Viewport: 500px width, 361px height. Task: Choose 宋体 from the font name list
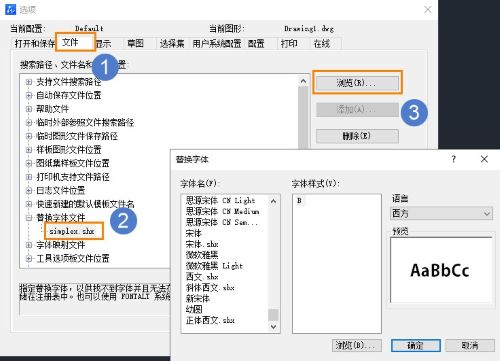(x=194, y=233)
